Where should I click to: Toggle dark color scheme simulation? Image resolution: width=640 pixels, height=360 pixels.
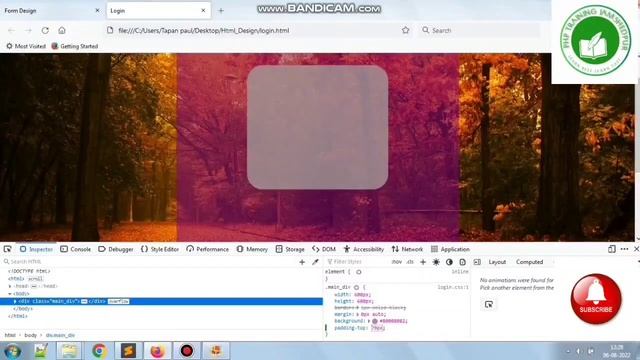(x=449, y=262)
